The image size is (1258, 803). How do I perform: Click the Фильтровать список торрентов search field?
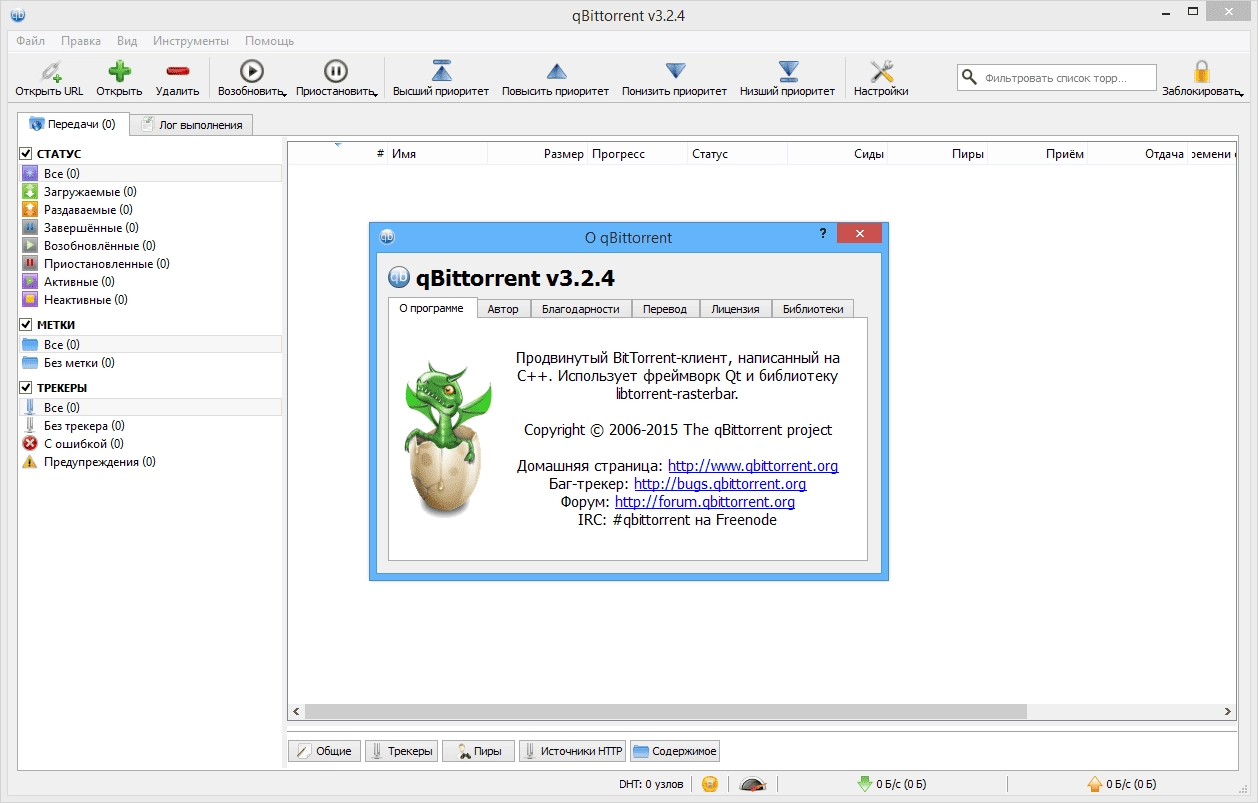(x=1057, y=77)
